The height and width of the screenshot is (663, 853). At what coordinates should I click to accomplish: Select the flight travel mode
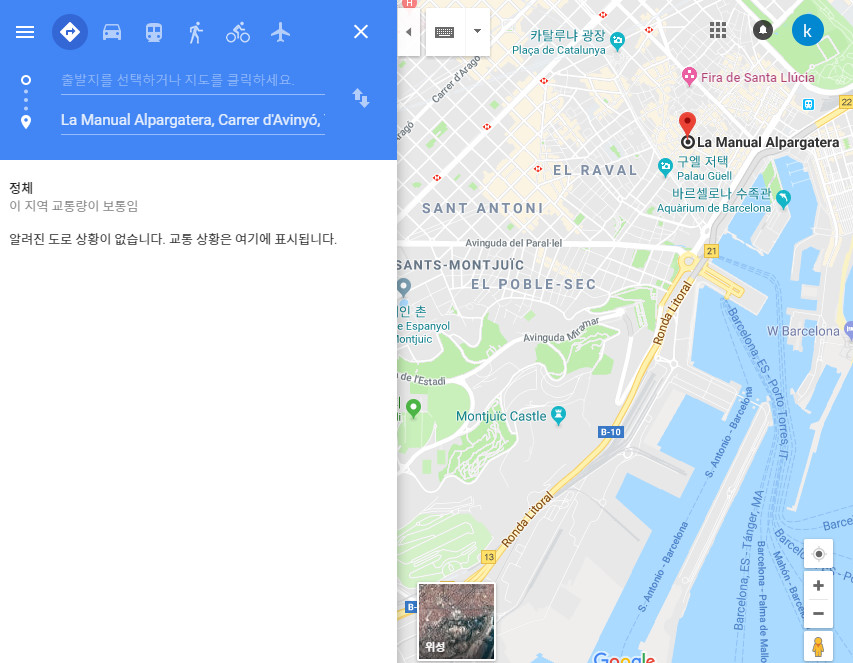tap(280, 32)
